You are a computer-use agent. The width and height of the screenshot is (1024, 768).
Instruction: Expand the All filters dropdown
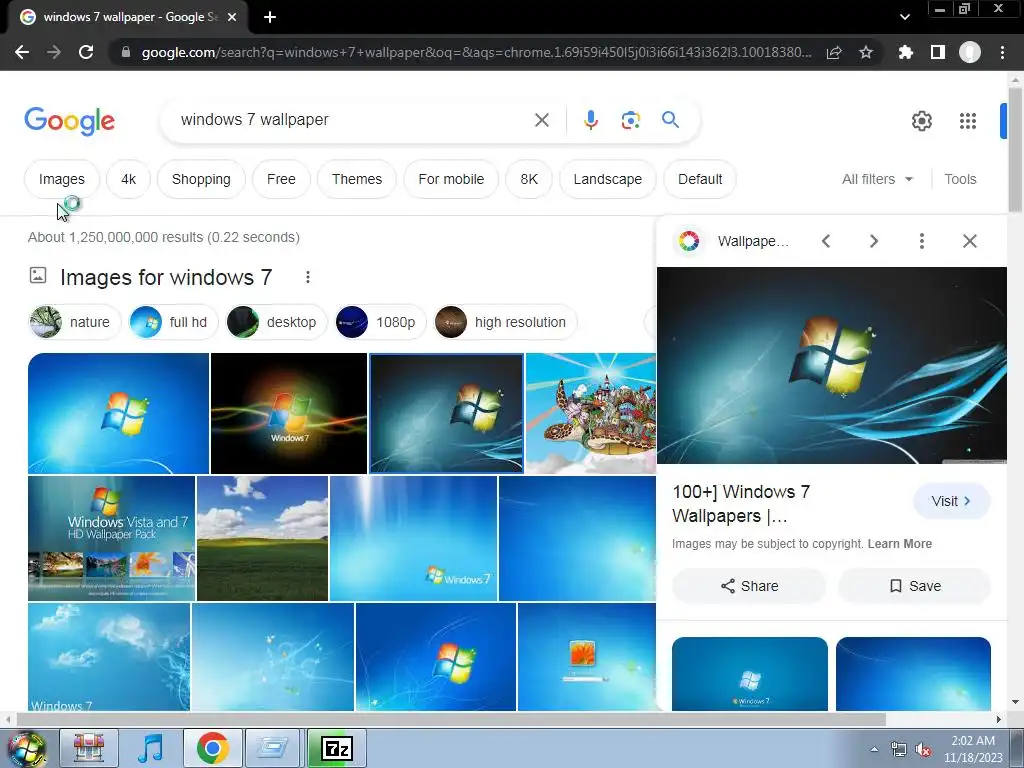877,179
